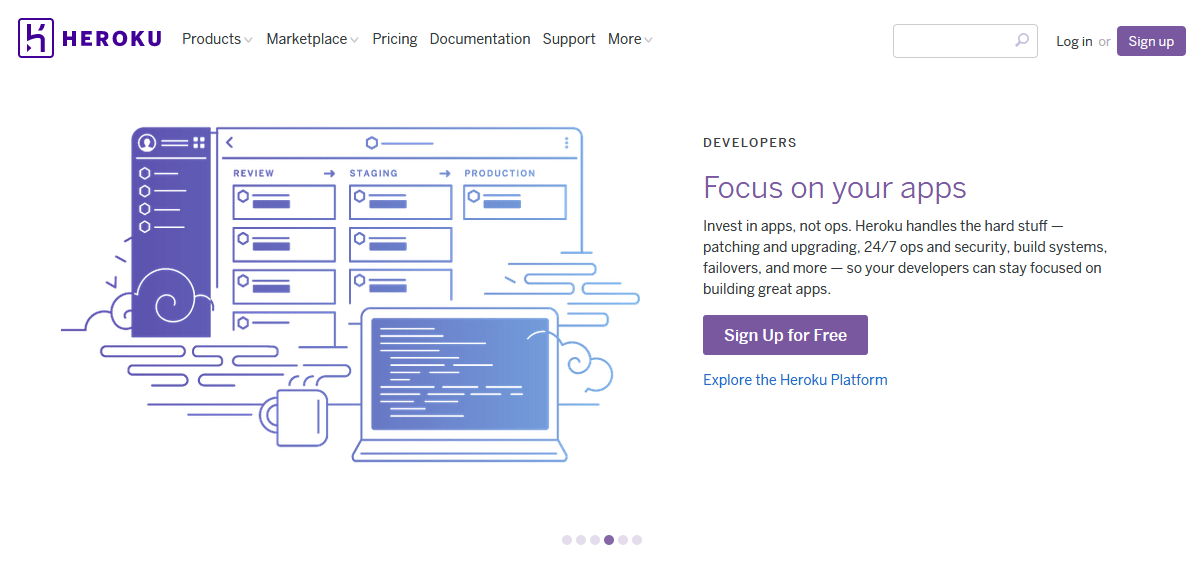The height and width of the screenshot is (587, 1202).
Task: Click the fifth carousel dot
Action: 623,540
